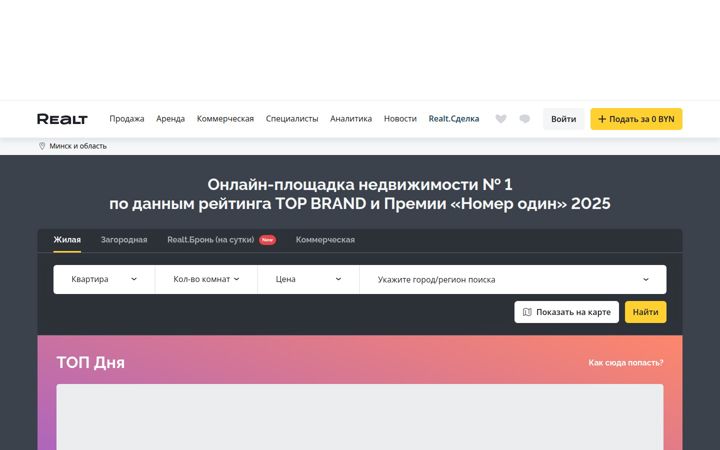Viewport: 720px width, 450px height.
Task: Click the map icon in Показать на карте
Action: pyautogui.click(x=527, y=312)
